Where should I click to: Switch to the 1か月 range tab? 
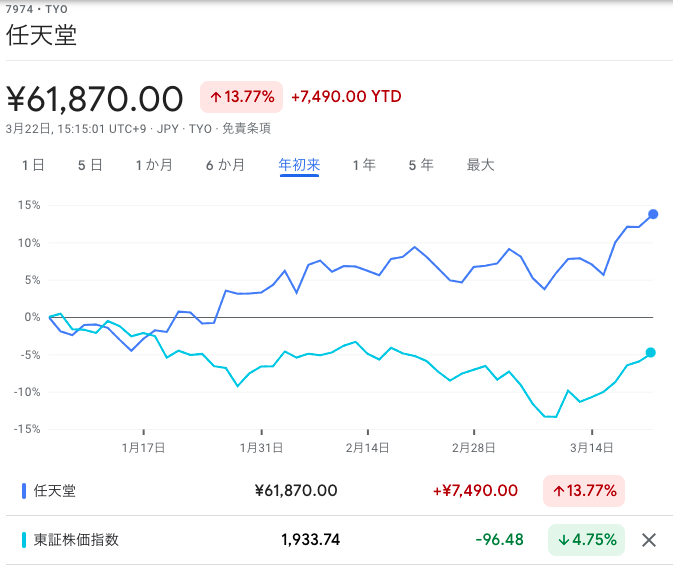pyautogui.click(x=154, y=165)
